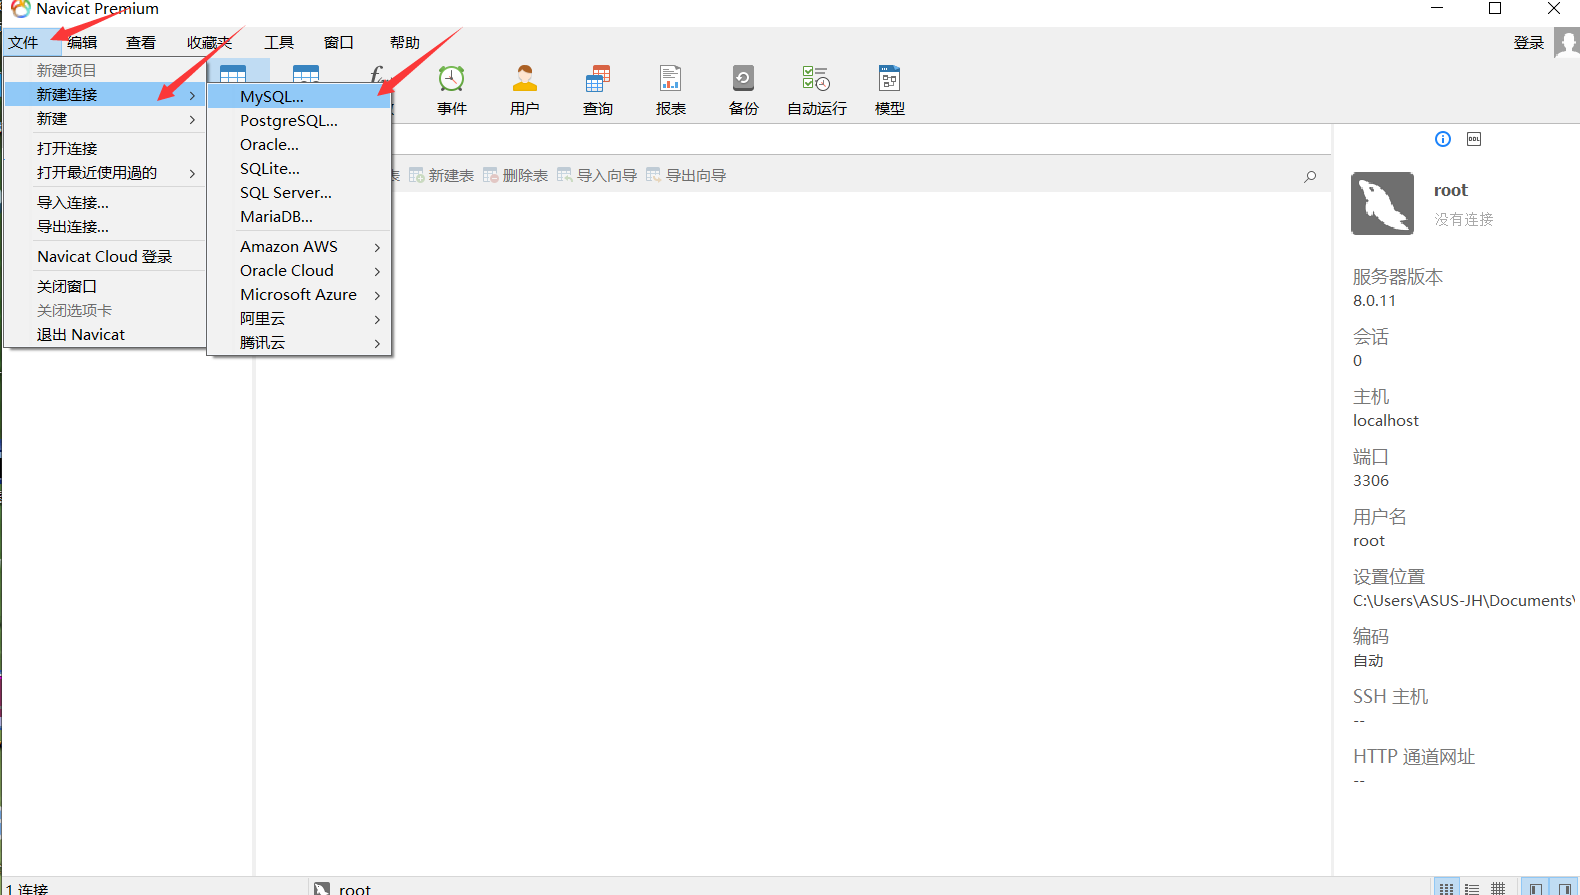Viewport: 1580px width, 895px height.
Task: Switch to list view in status bar
Action: 1472,888
